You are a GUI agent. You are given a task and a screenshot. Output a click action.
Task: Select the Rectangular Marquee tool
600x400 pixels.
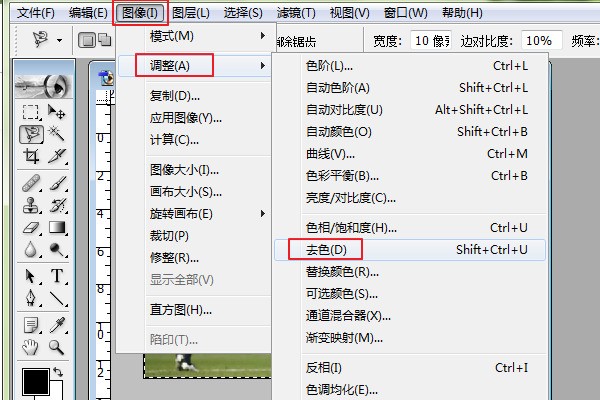[32, 113]
